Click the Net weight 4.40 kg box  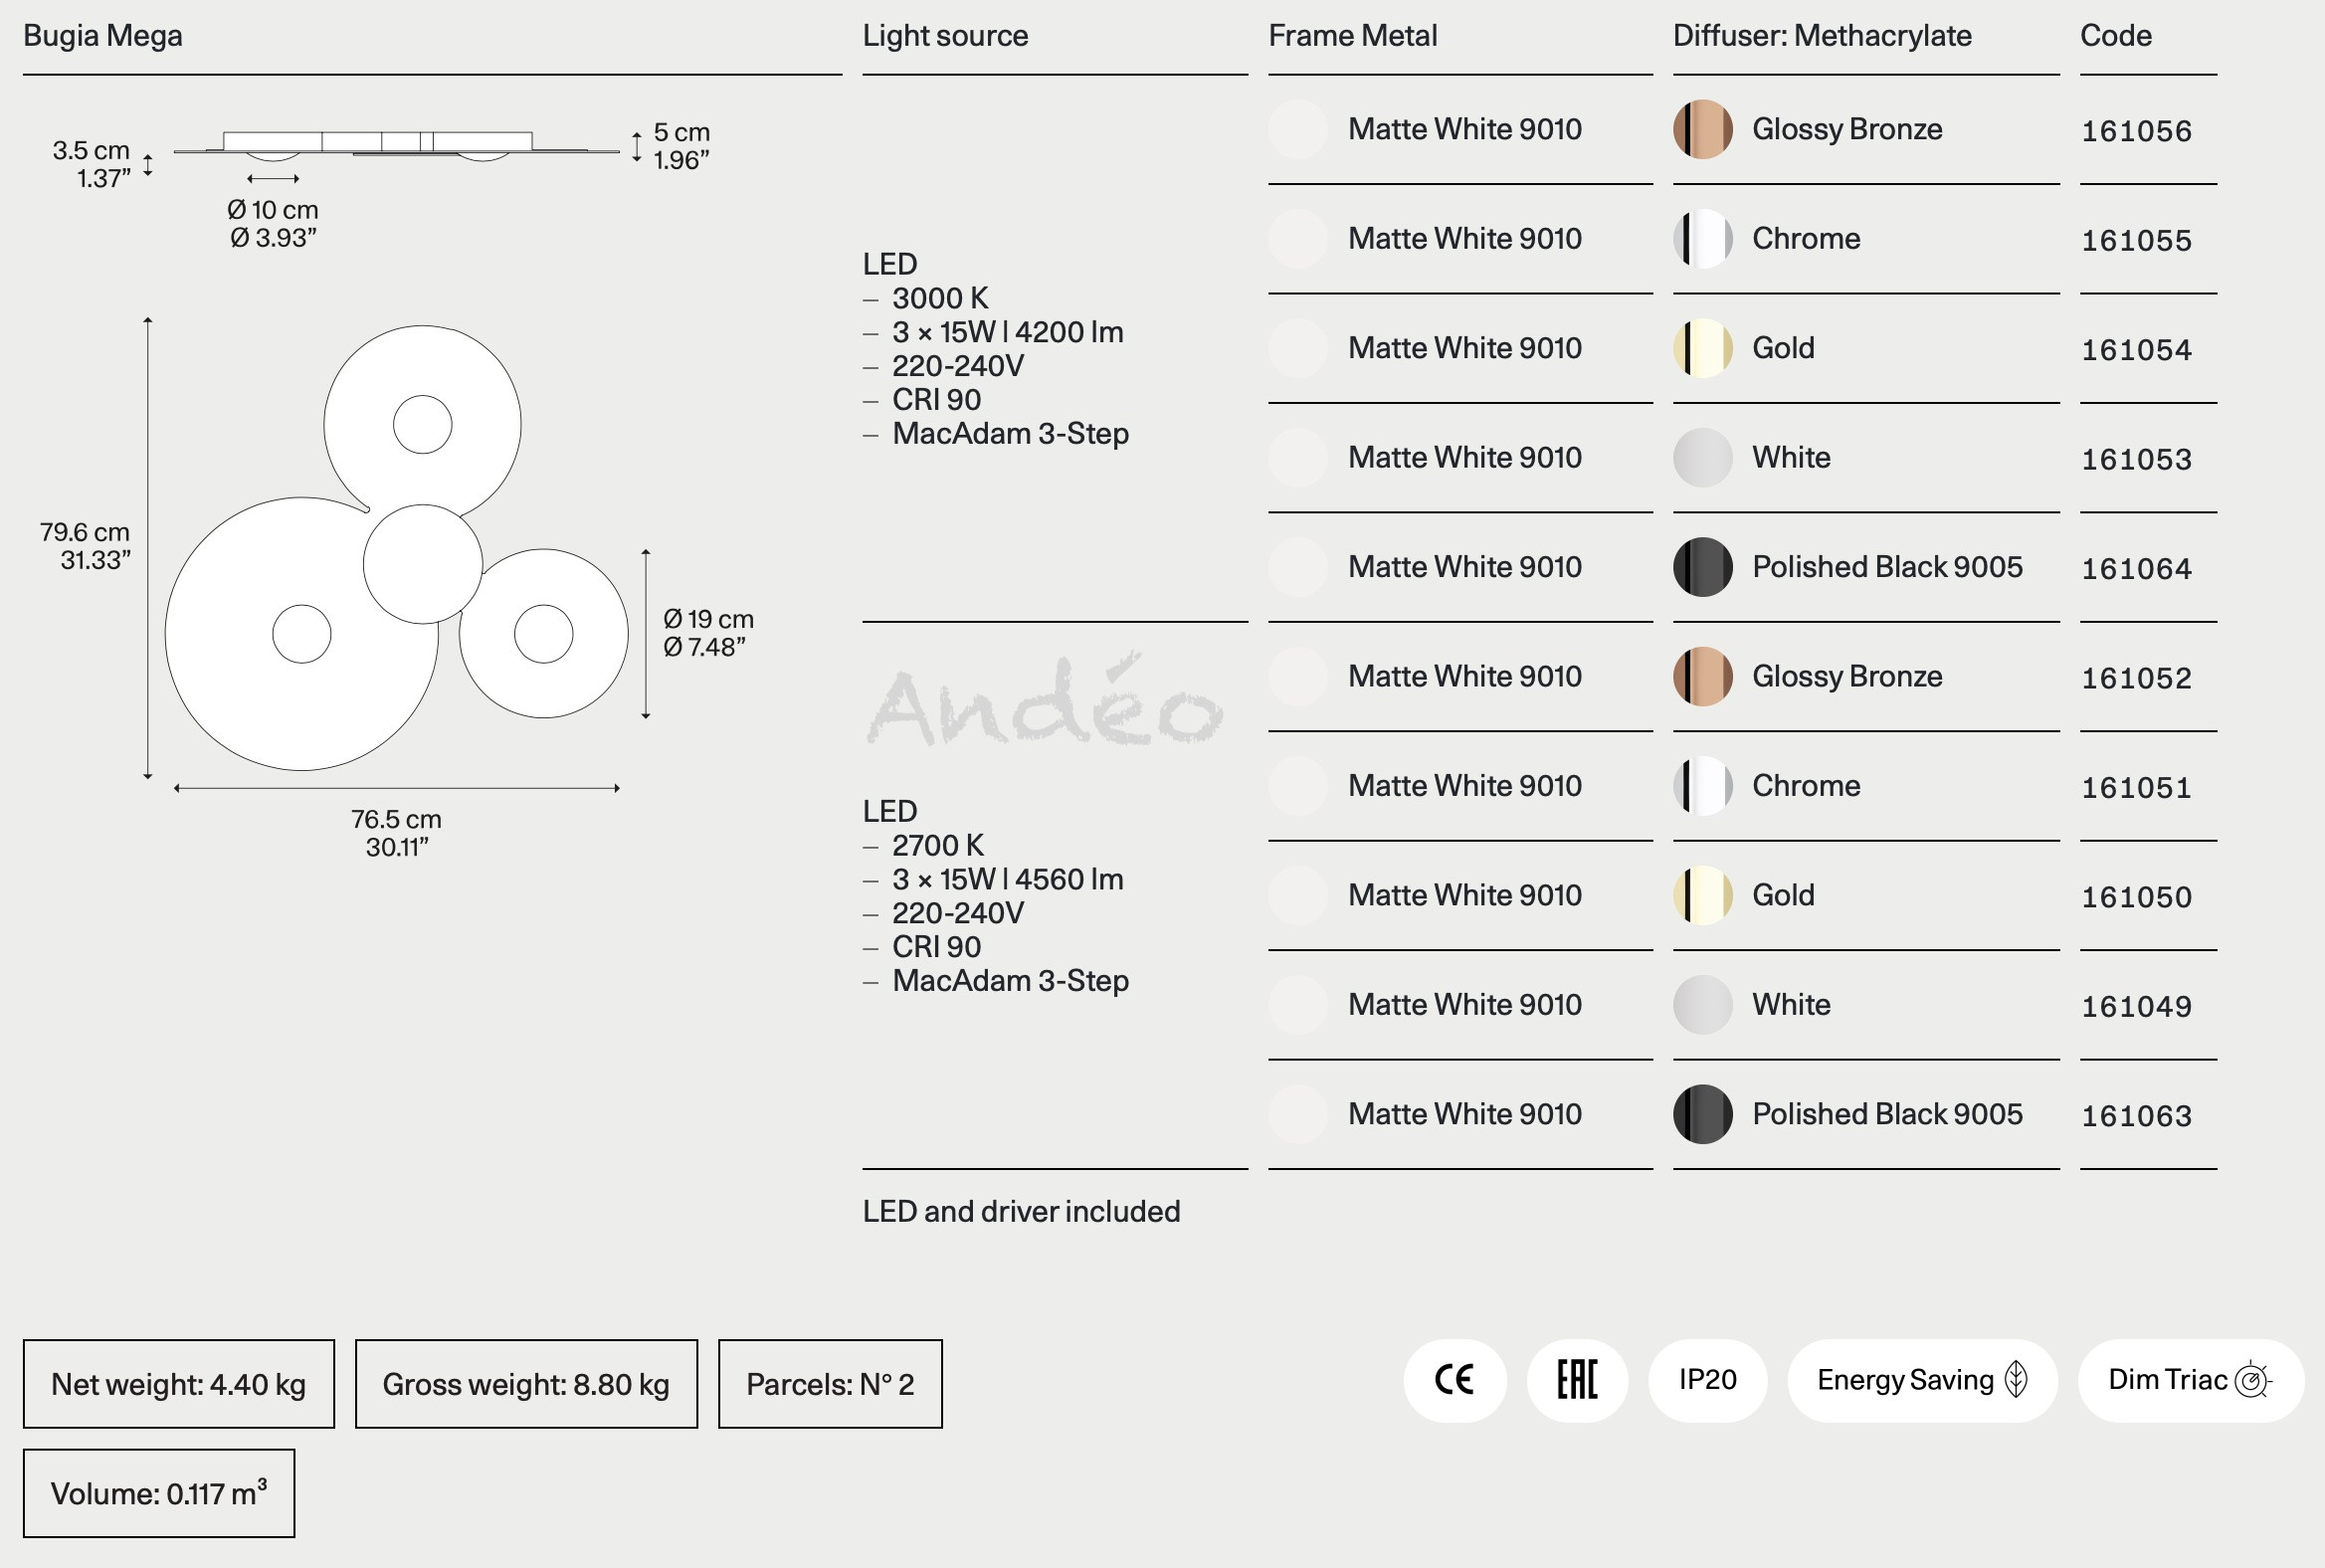179,1384
